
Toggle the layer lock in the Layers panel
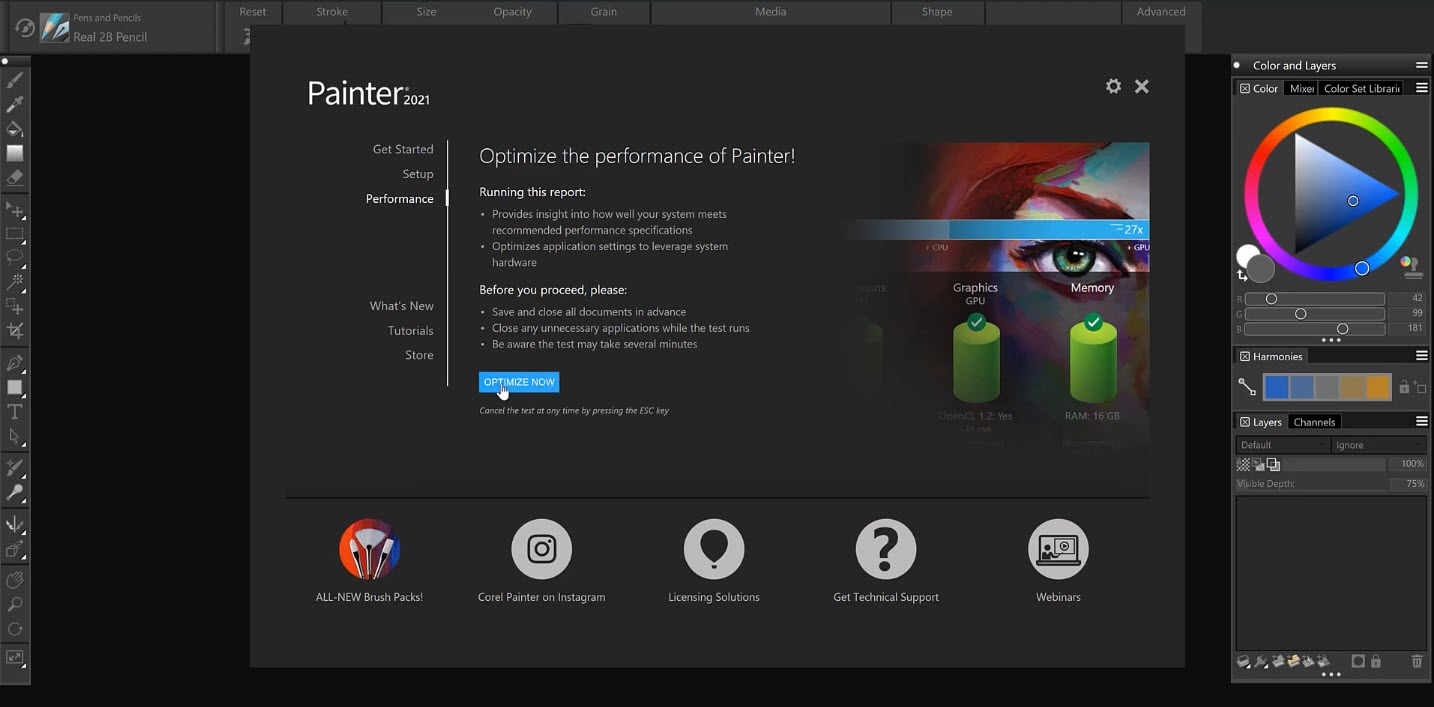[1376, 661]
